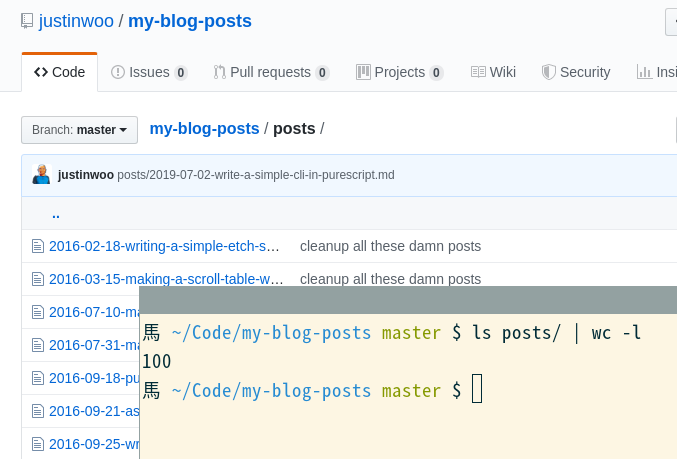Open file 2016-02-18-writing-a-simple-etch-s…
The height and width of the screenshot is (459, 677).
pos(164,246)
